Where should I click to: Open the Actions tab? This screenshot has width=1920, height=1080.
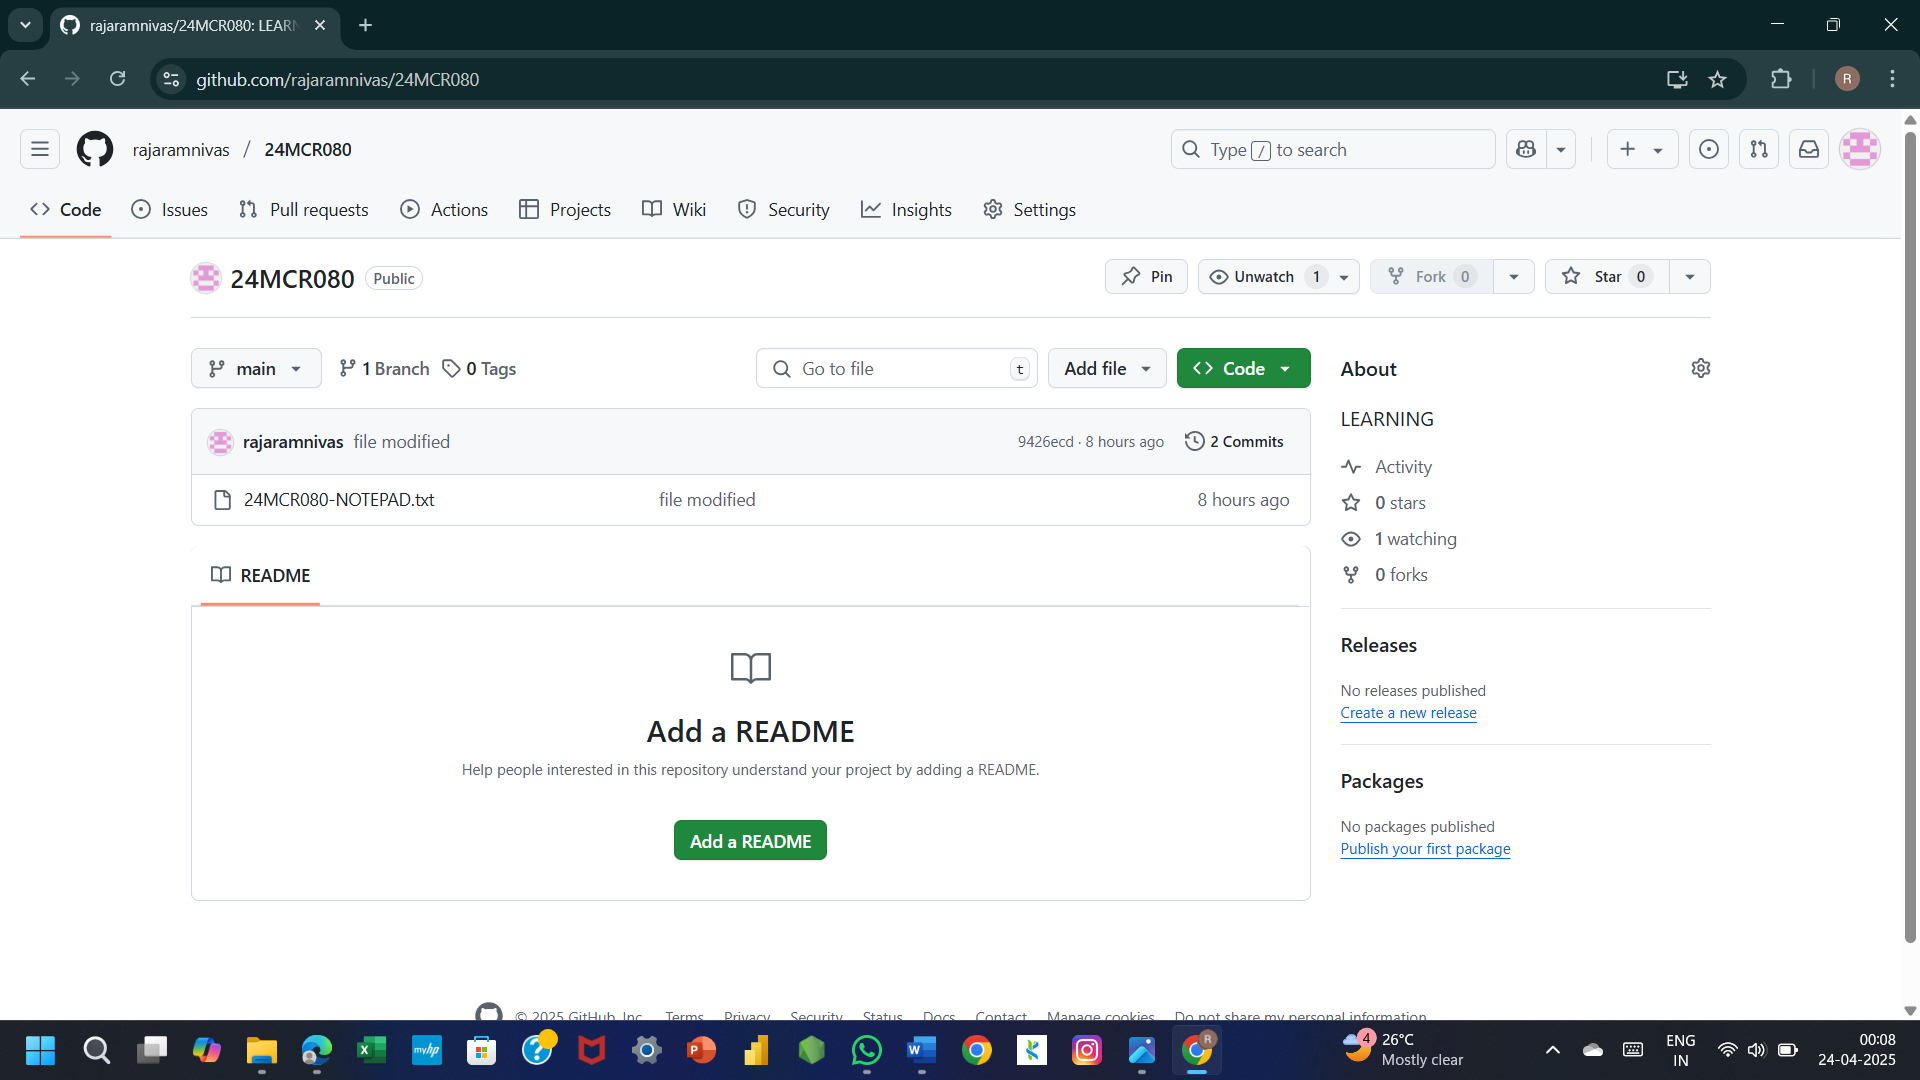(x=444, y=209)
